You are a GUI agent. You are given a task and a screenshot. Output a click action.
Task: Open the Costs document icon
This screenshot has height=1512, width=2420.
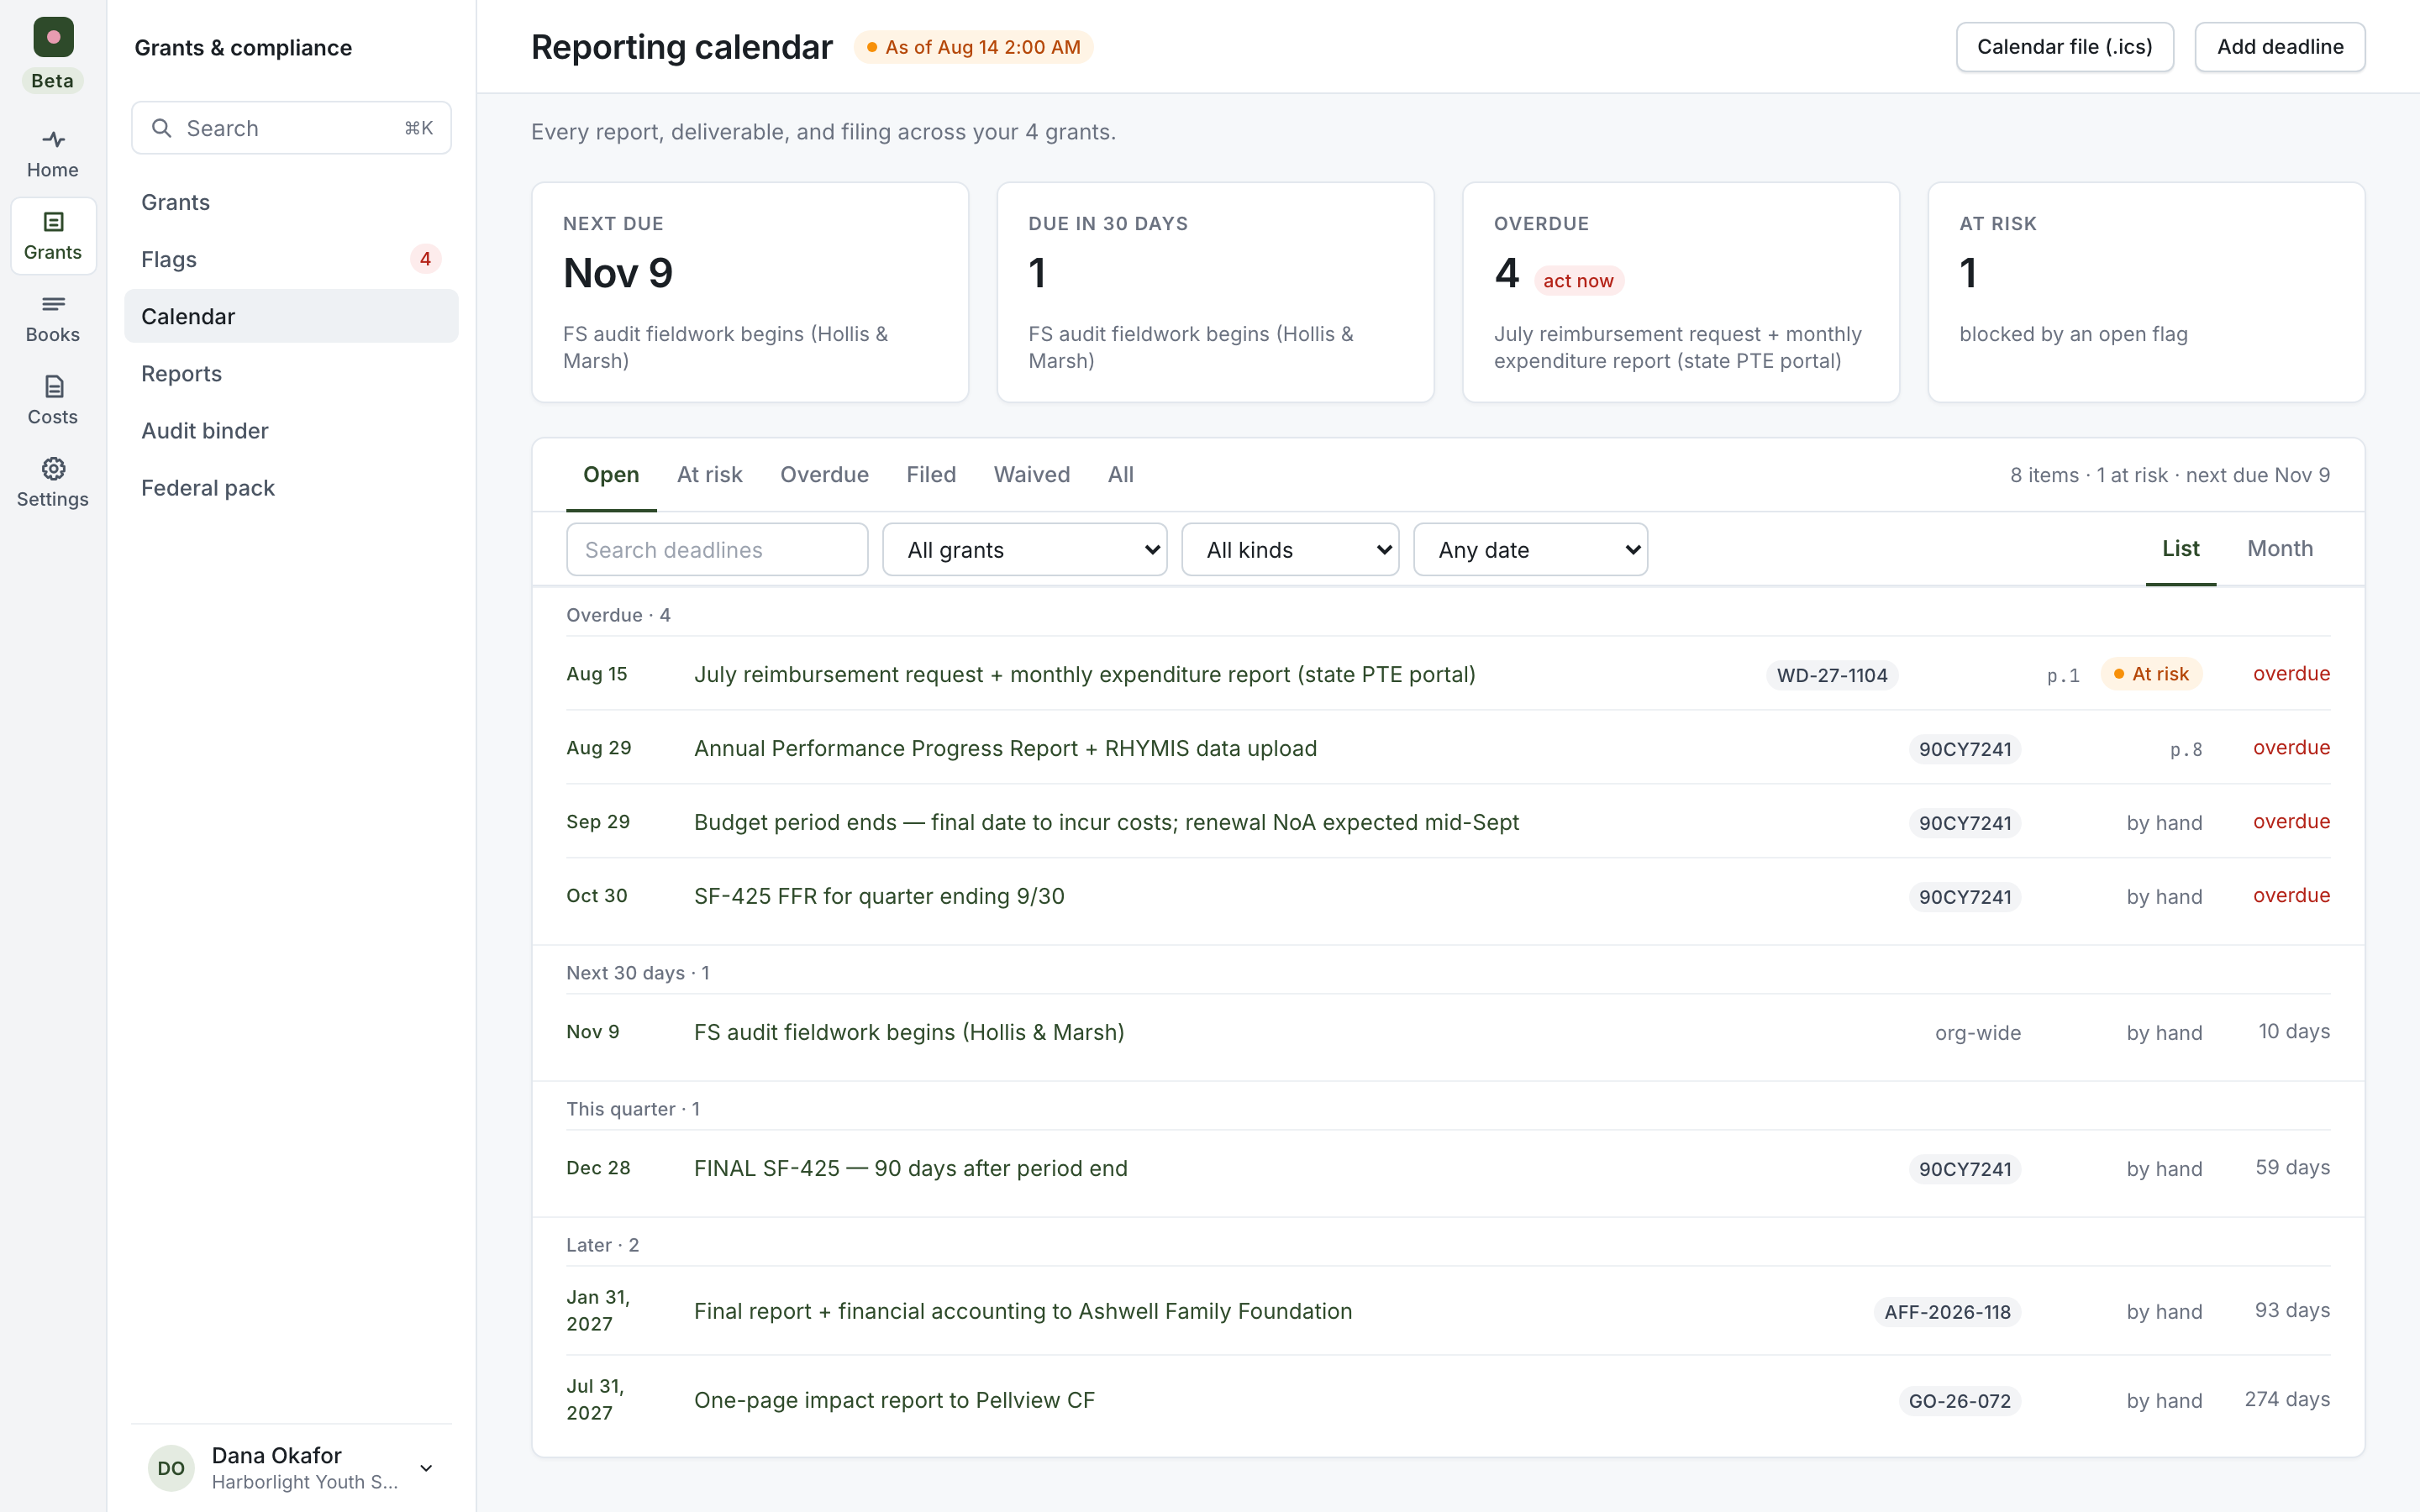pos(53,400)
